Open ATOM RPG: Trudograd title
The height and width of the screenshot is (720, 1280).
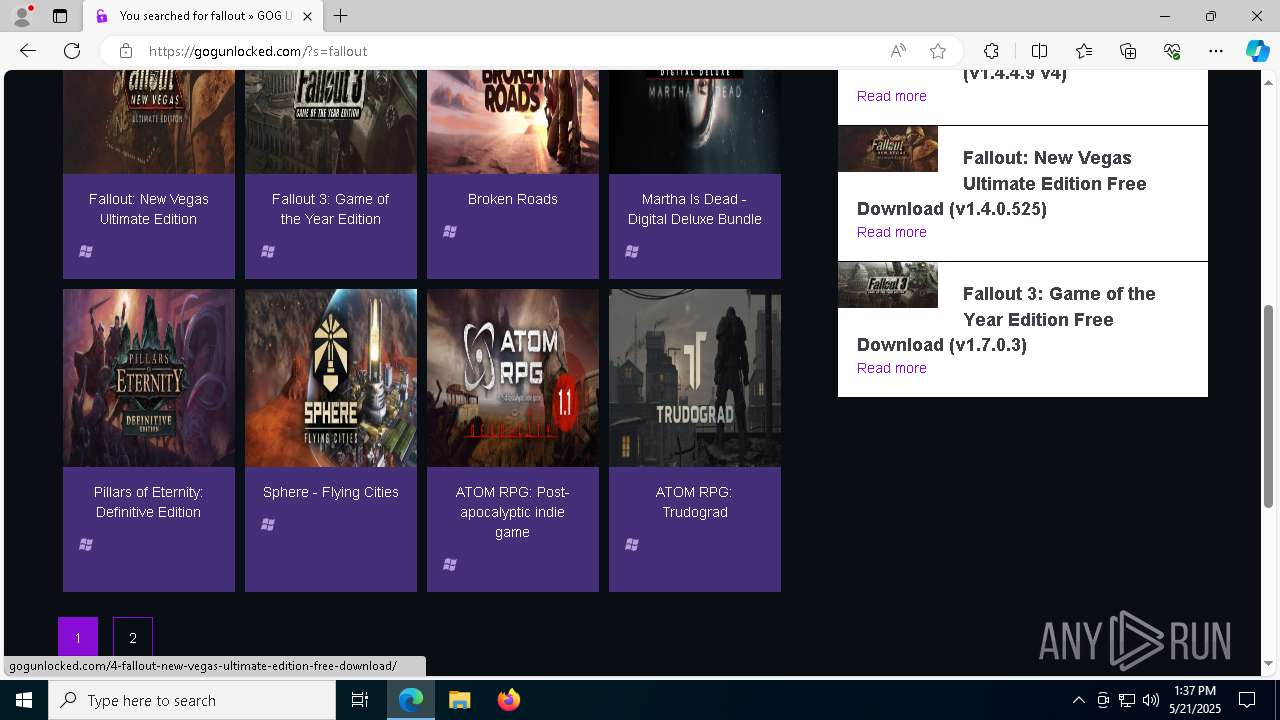pos(695,502)
